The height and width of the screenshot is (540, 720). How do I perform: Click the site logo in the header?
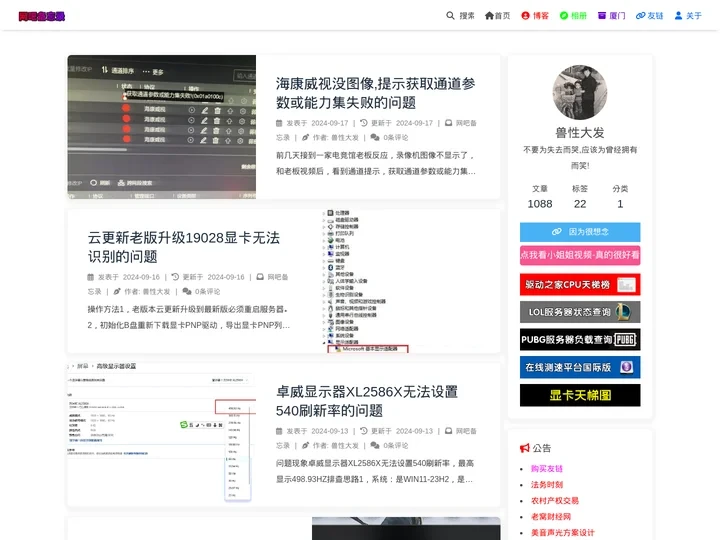coord(42,16)
